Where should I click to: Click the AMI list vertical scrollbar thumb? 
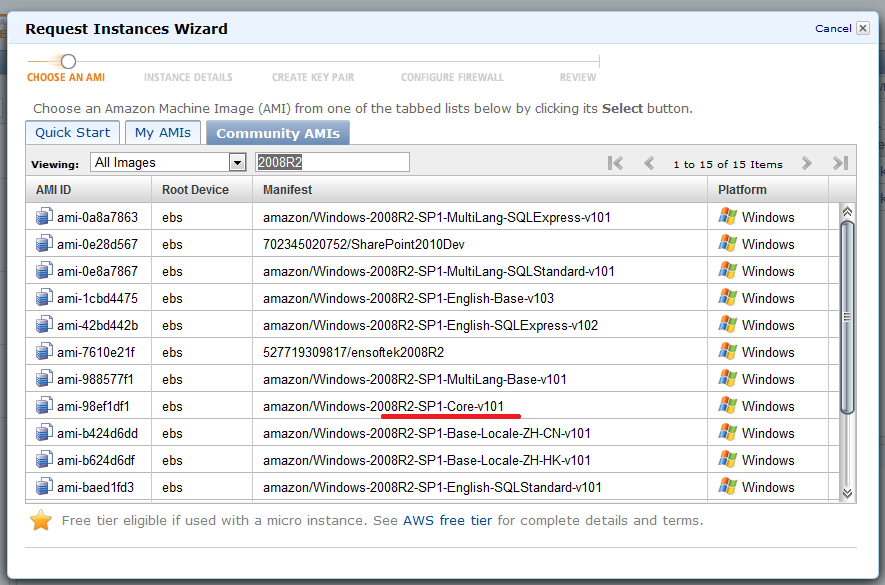click(847, 317)
